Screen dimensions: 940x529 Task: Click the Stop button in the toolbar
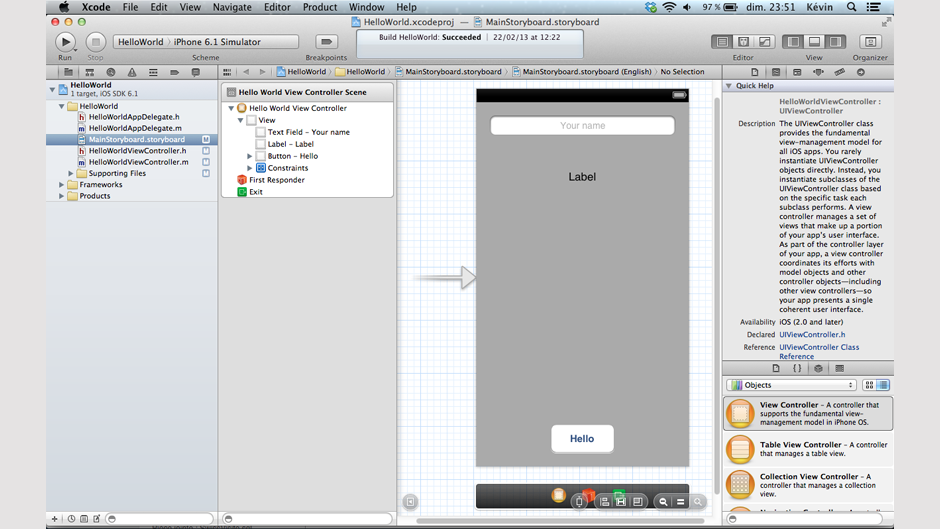[95, 42]
